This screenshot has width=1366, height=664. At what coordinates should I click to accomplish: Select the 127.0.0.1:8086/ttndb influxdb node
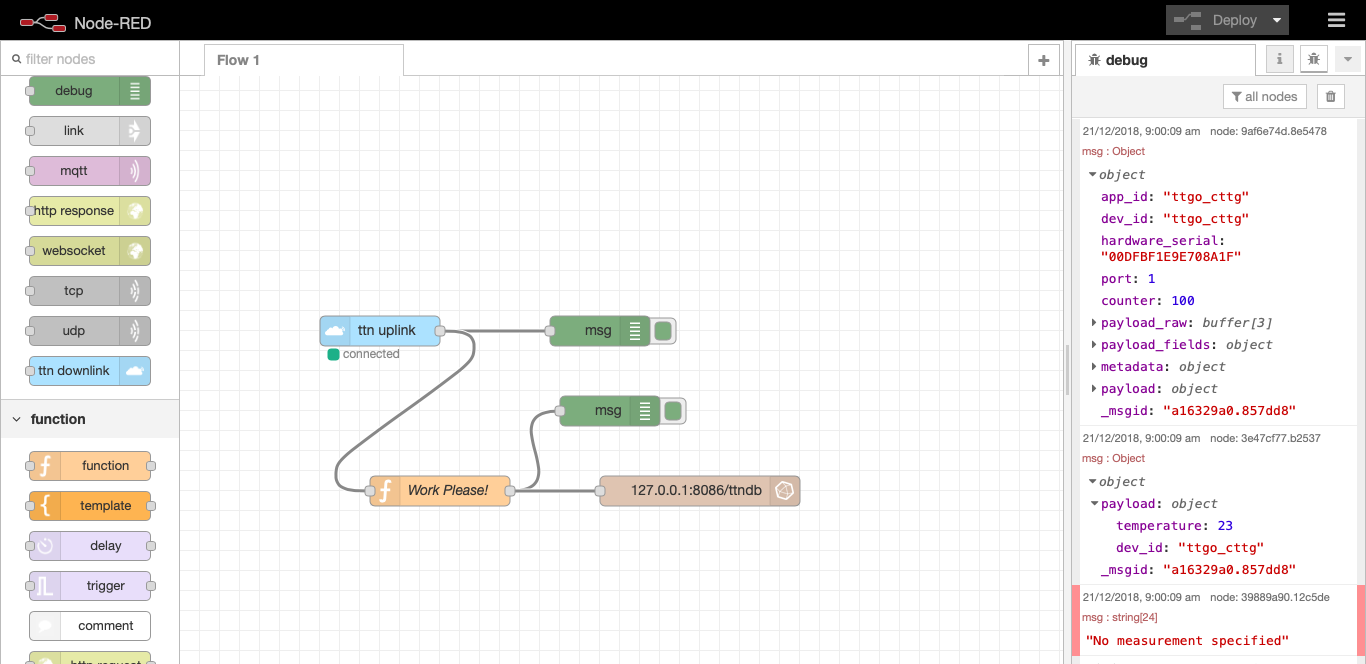(x=700, y=491)
